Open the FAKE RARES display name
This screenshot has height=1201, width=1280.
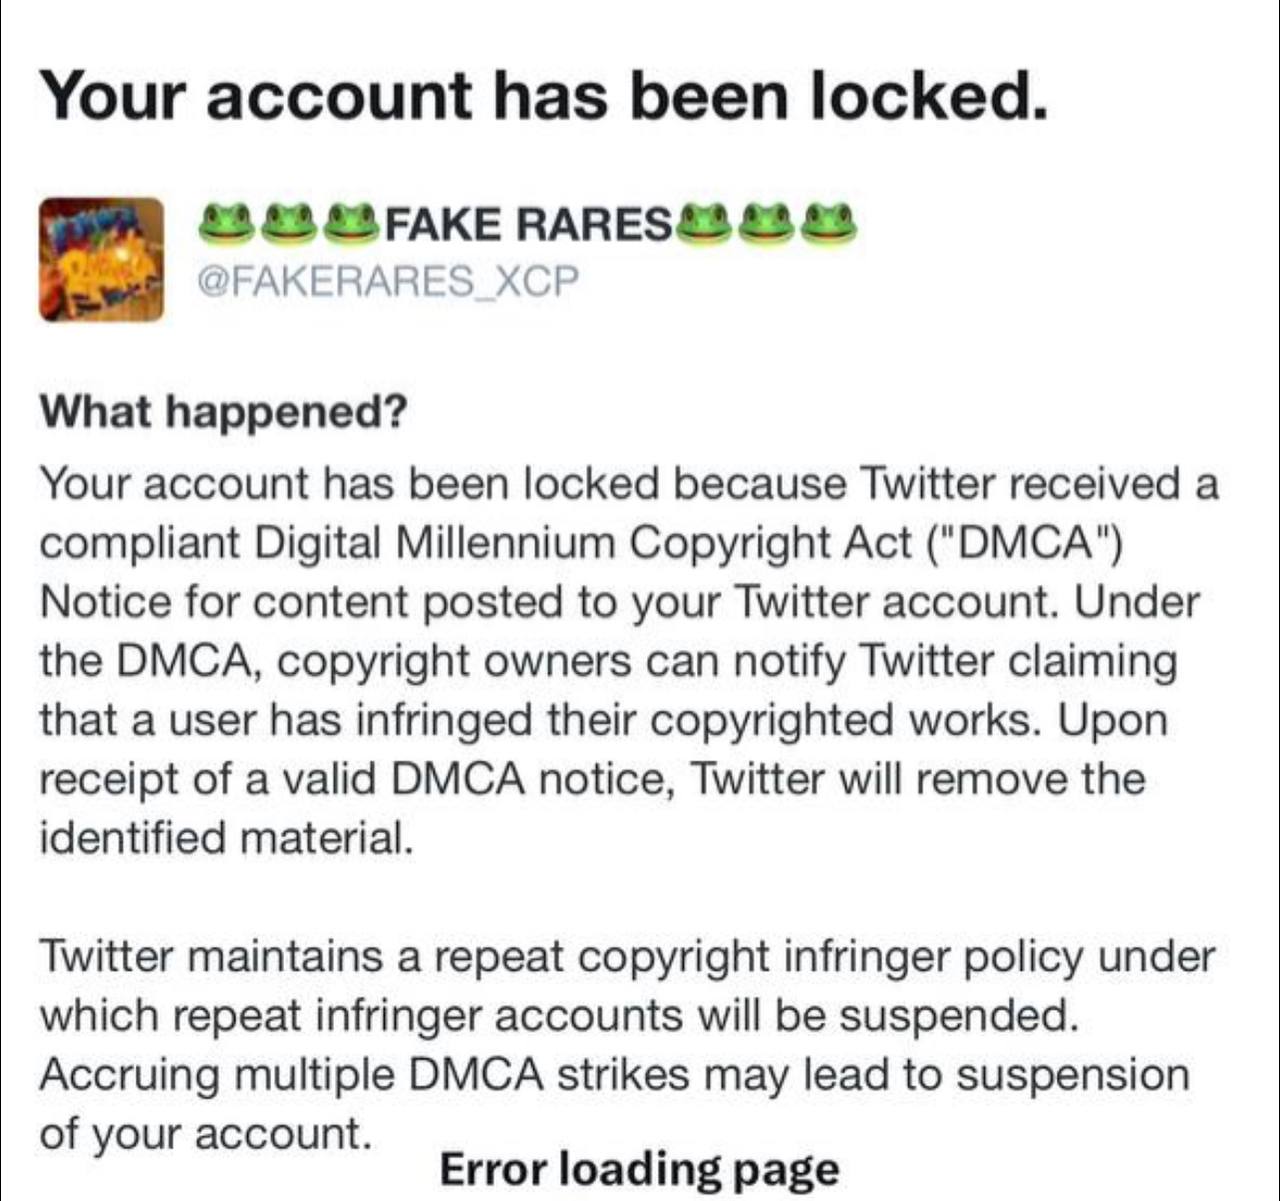point(528,226)
